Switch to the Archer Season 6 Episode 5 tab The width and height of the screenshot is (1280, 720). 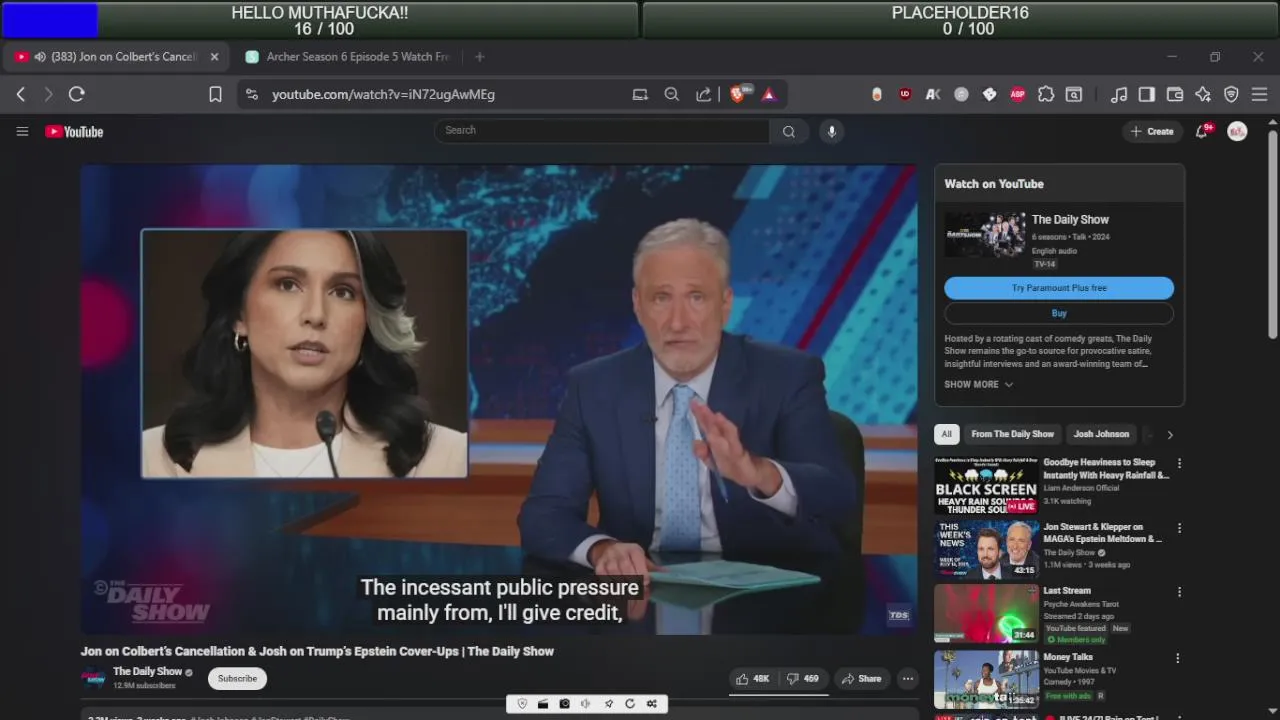(x=348, y=57)
